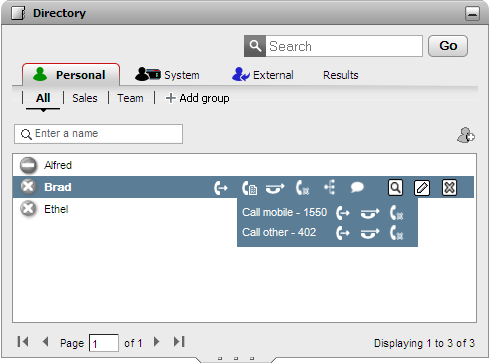Click the voicemail icon for mobile 1550
This screenshot has height=364, width=491.
pos(397,213)
